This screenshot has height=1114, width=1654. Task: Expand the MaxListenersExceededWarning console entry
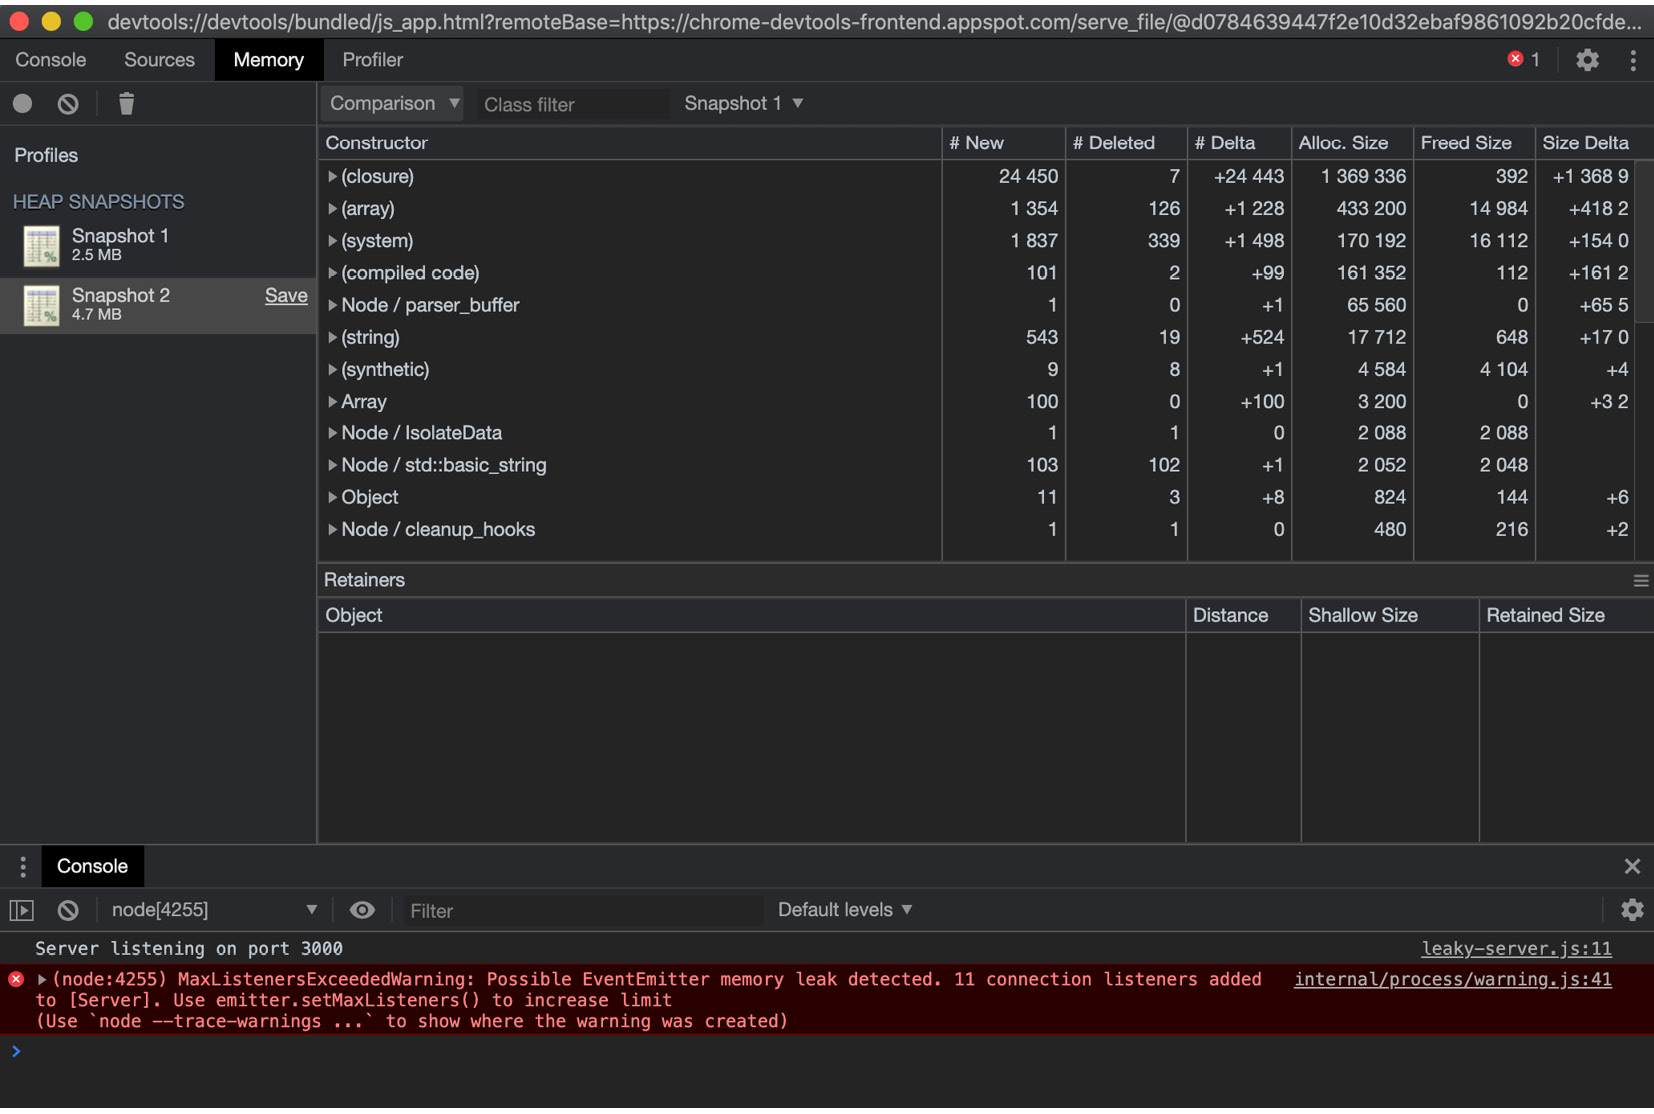click(x=40, y=979)
